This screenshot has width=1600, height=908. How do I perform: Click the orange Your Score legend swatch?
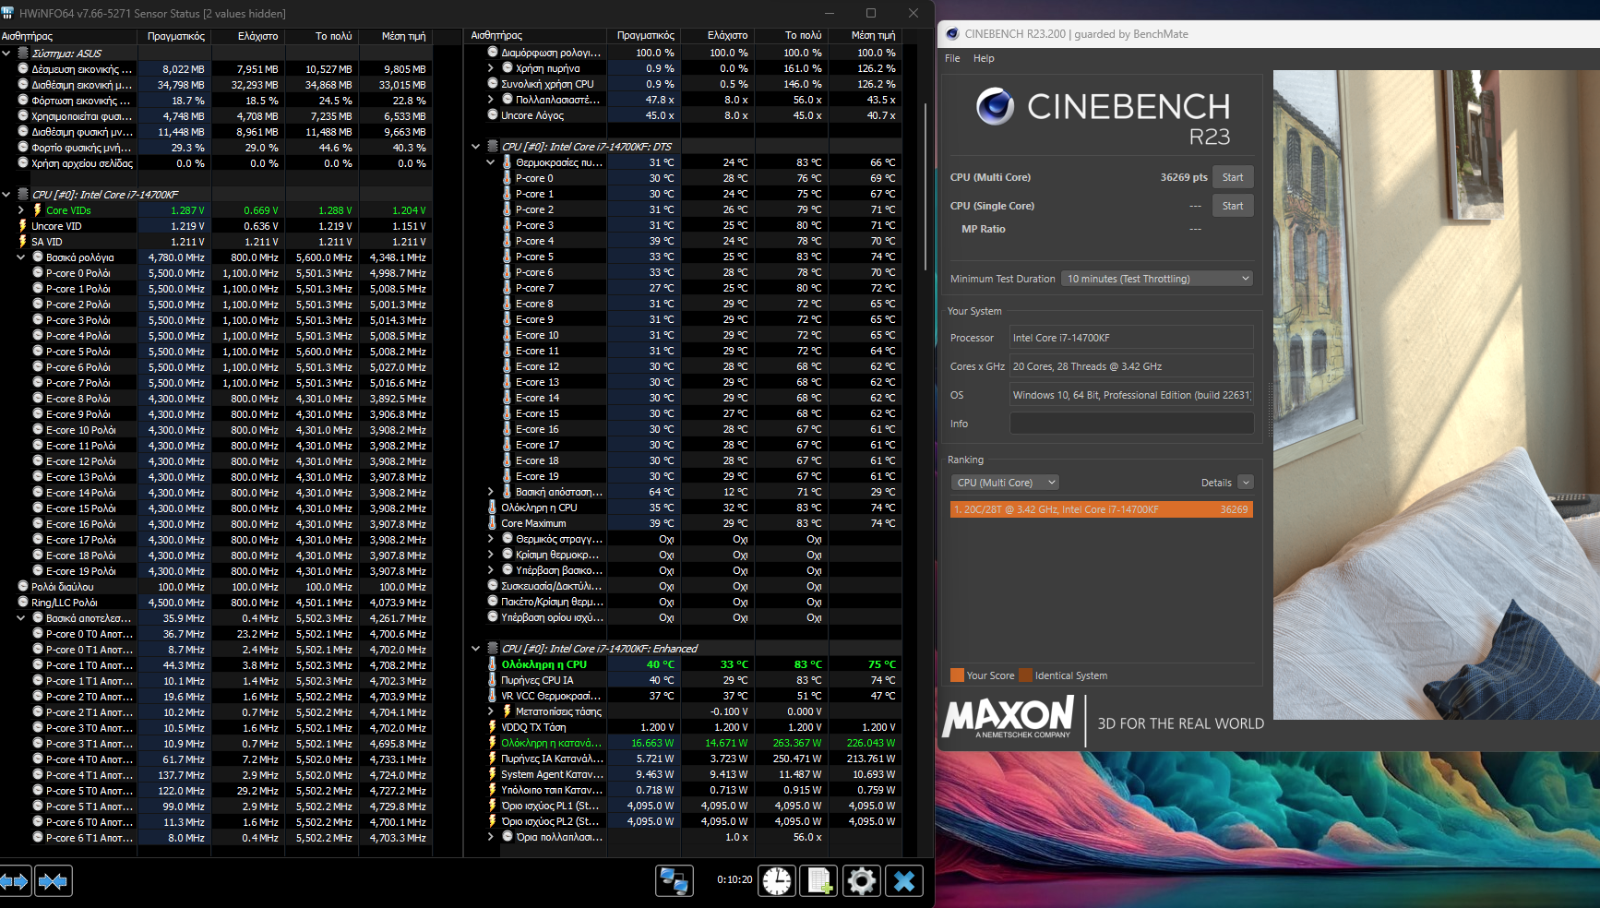pyautogui.click(x=957, y=675)
